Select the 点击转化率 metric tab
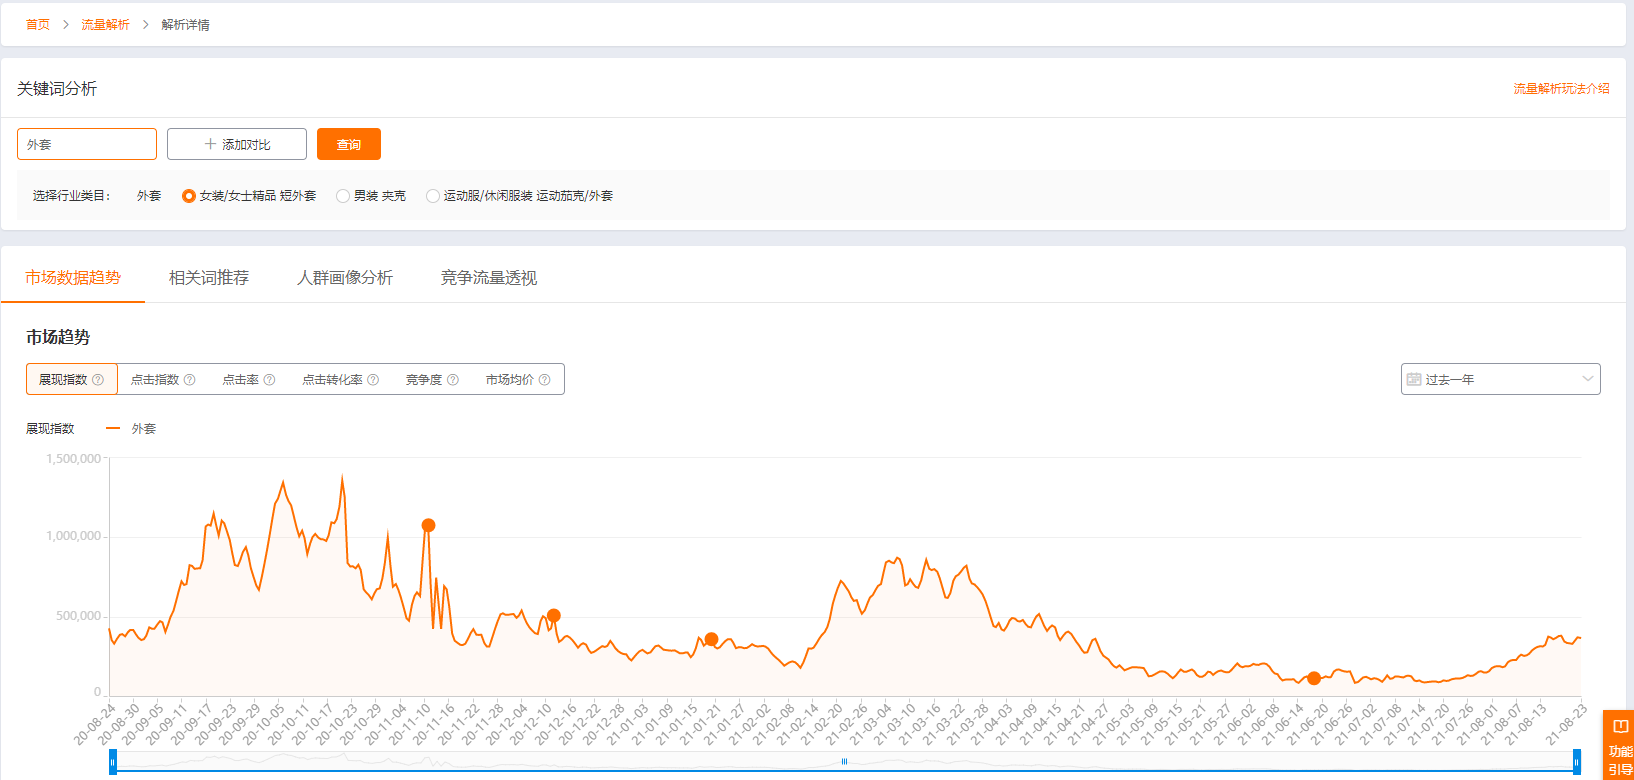Screen dimensions: 1634x780 pyautogui.click(x=340, y=379)
